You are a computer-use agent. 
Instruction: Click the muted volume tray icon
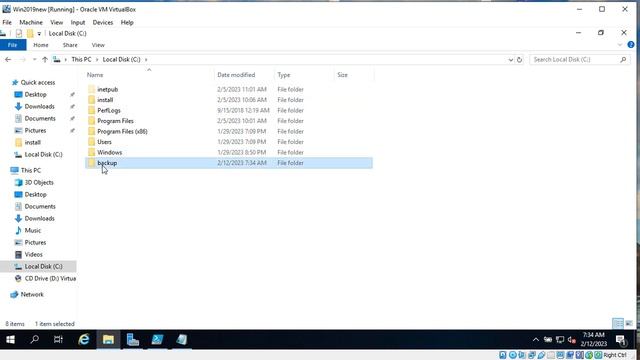[572, 340]
